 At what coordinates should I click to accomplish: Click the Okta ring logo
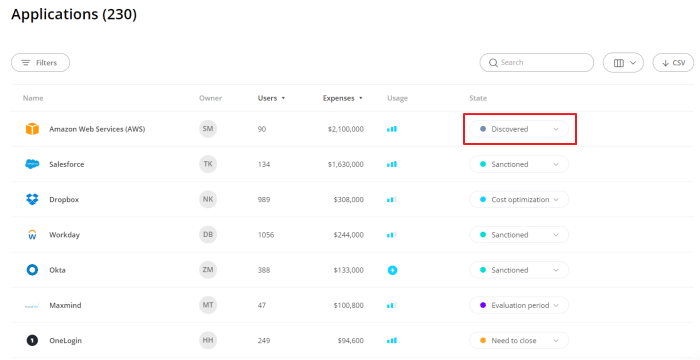pos(32,270)
